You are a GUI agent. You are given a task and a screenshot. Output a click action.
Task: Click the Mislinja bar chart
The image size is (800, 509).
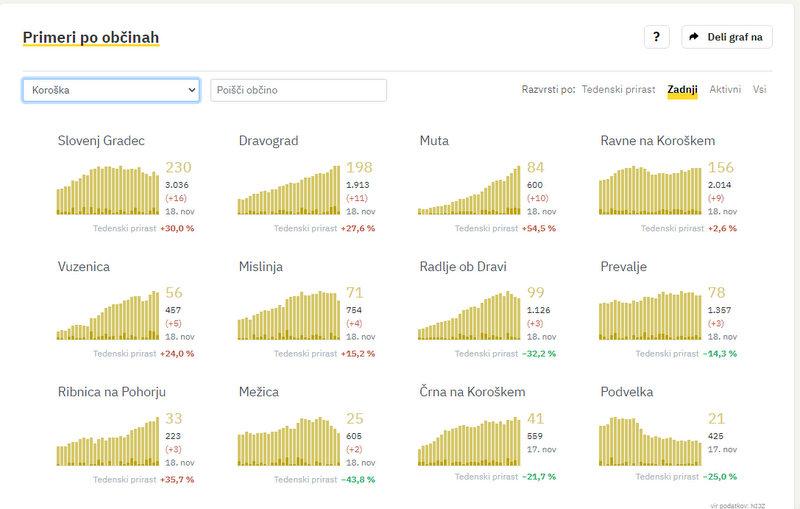pos(289,316)
